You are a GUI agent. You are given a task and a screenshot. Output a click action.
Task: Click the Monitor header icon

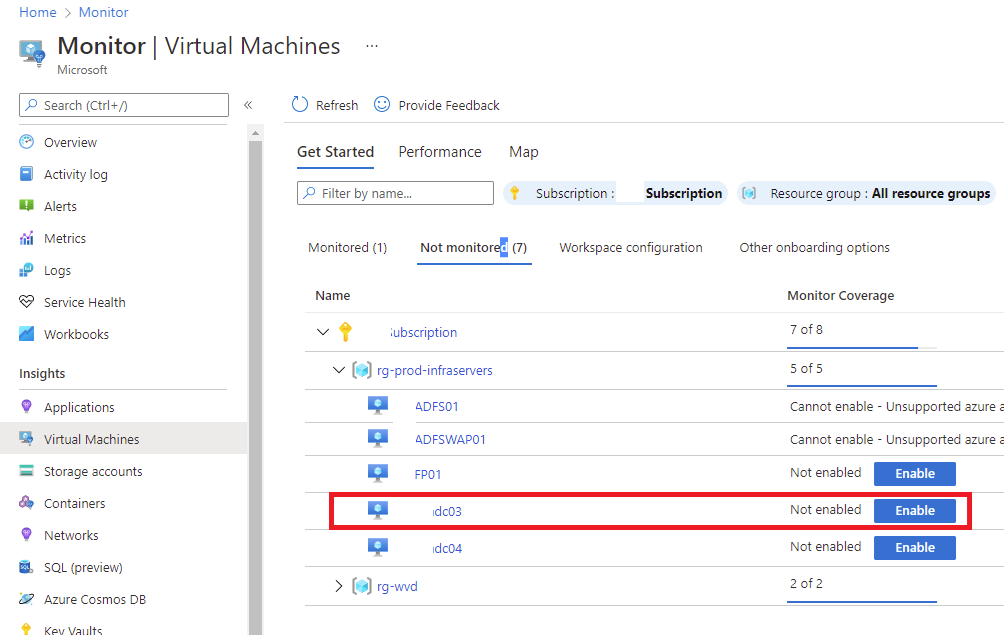(x=32, y=52)
